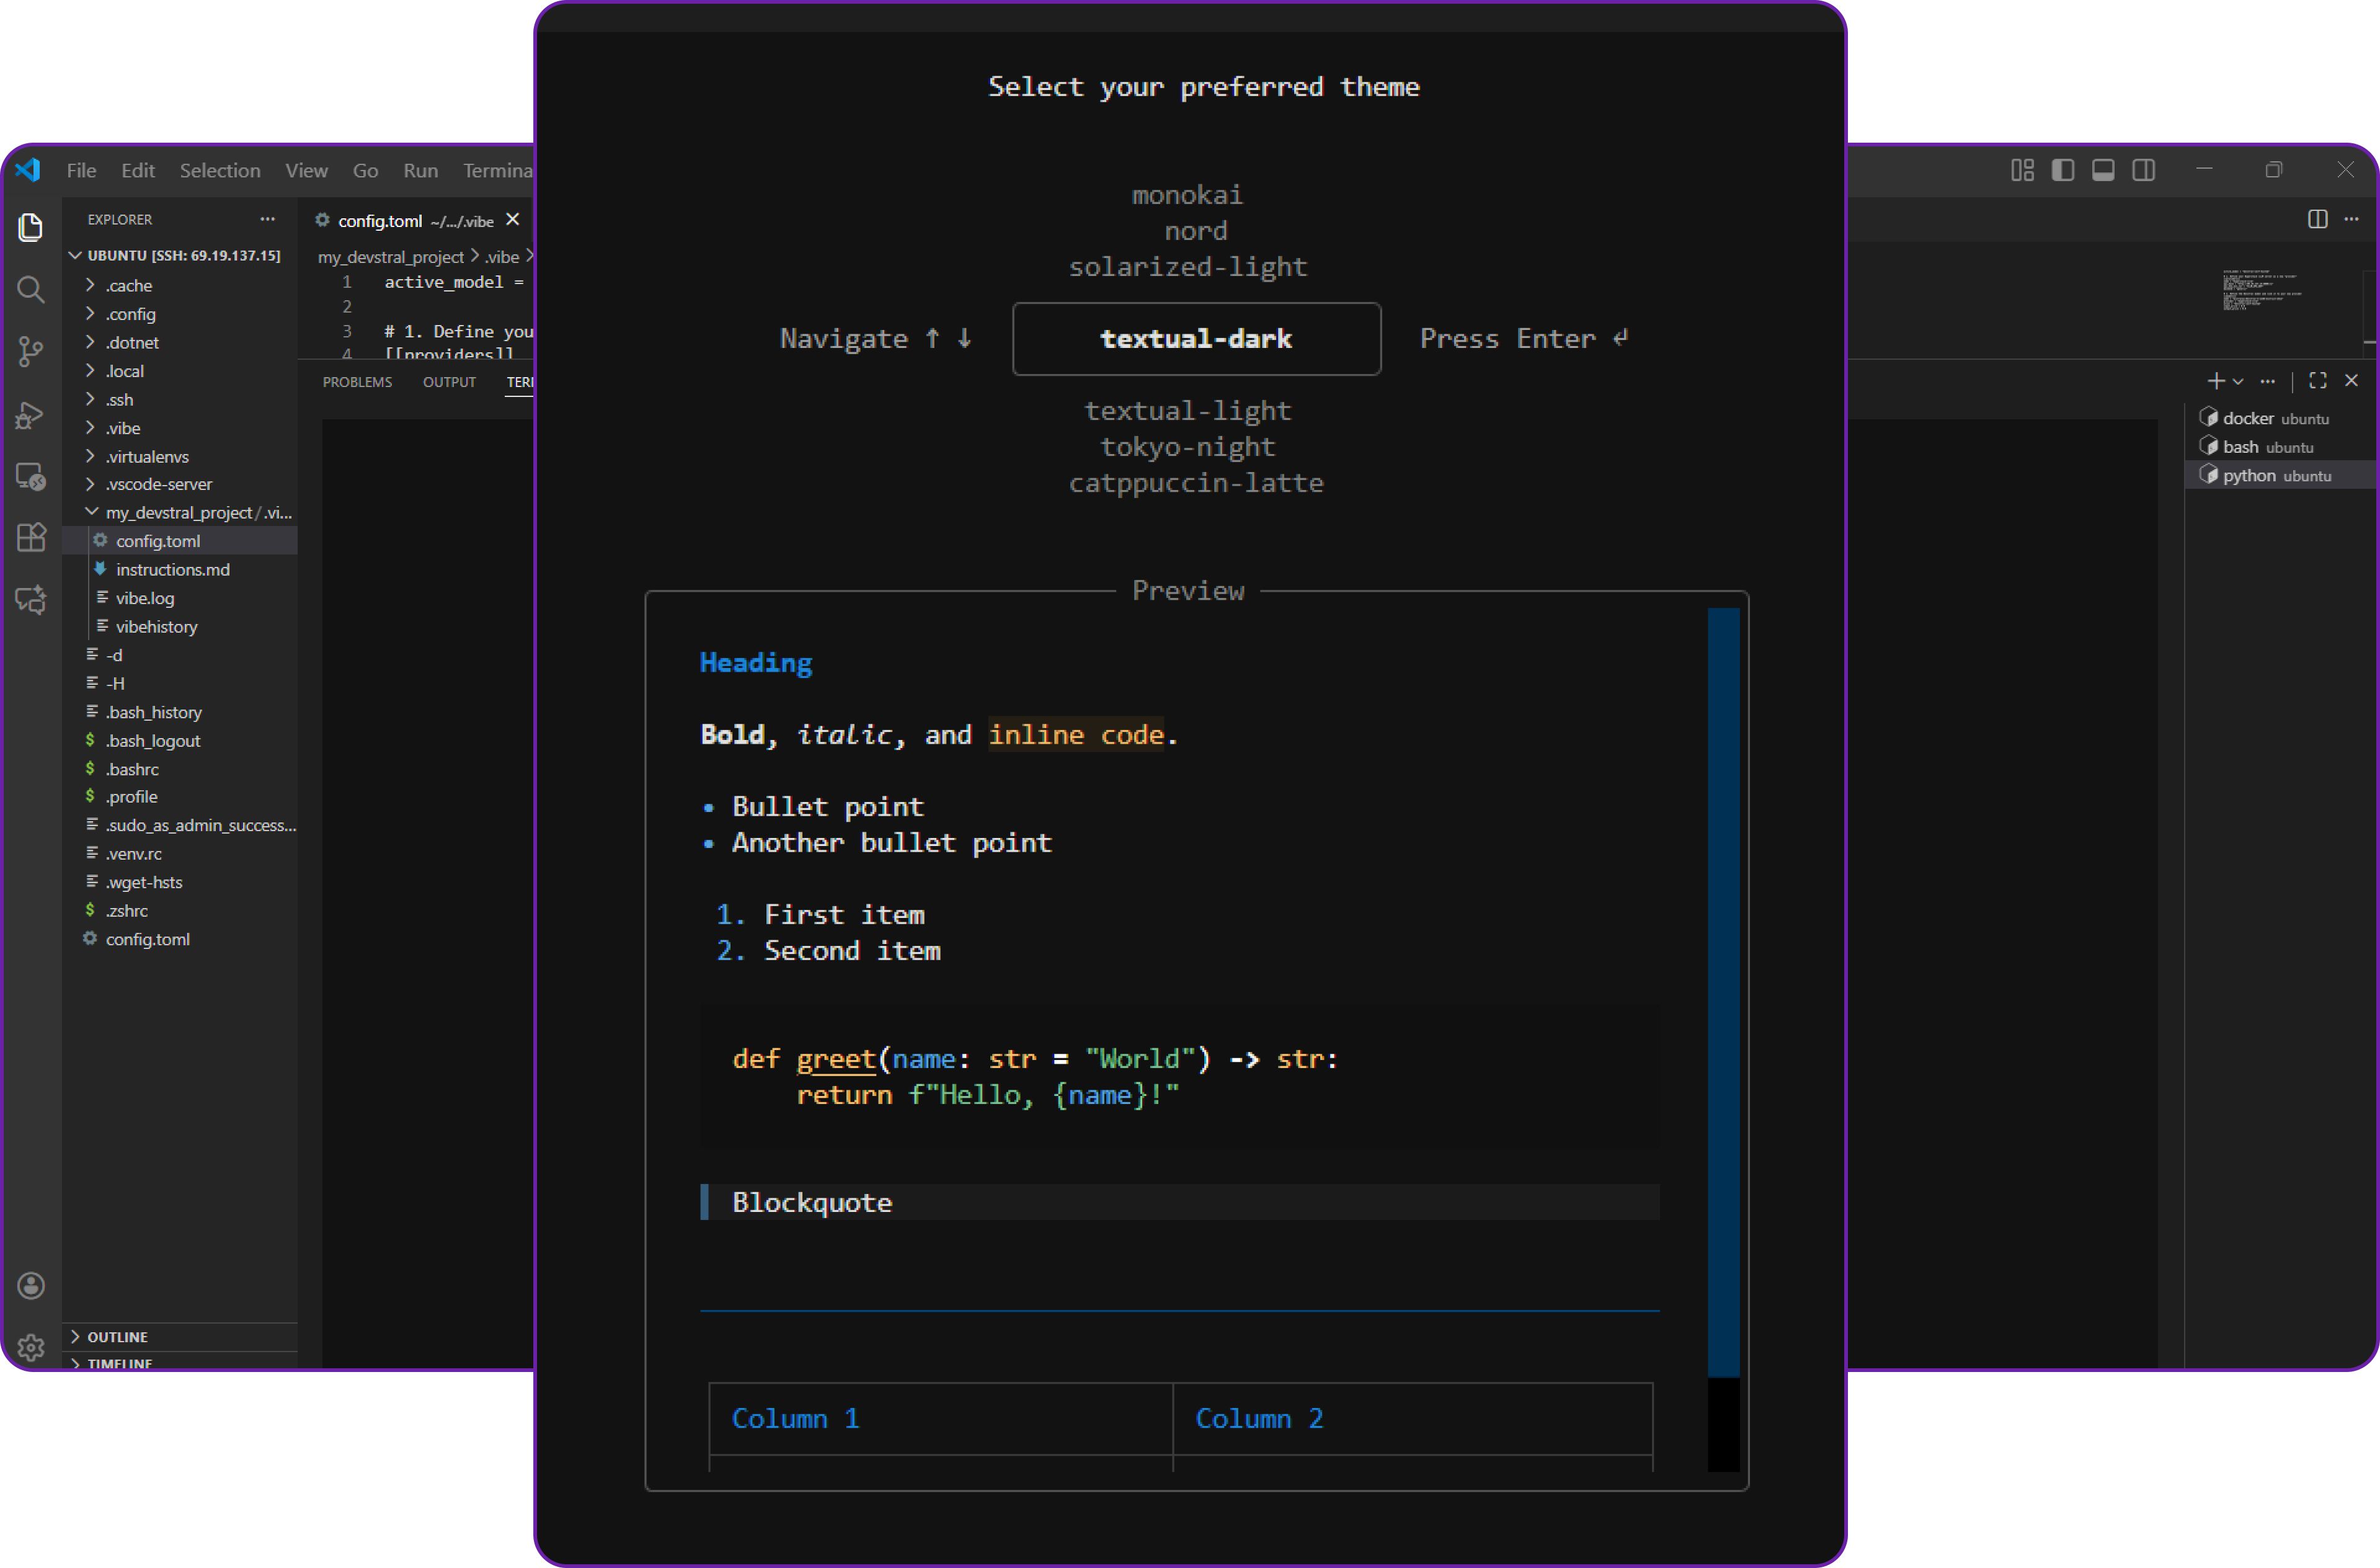Open the Accounts icon in activity bar
The image size is (2380, 1568).
point(31,1285)
